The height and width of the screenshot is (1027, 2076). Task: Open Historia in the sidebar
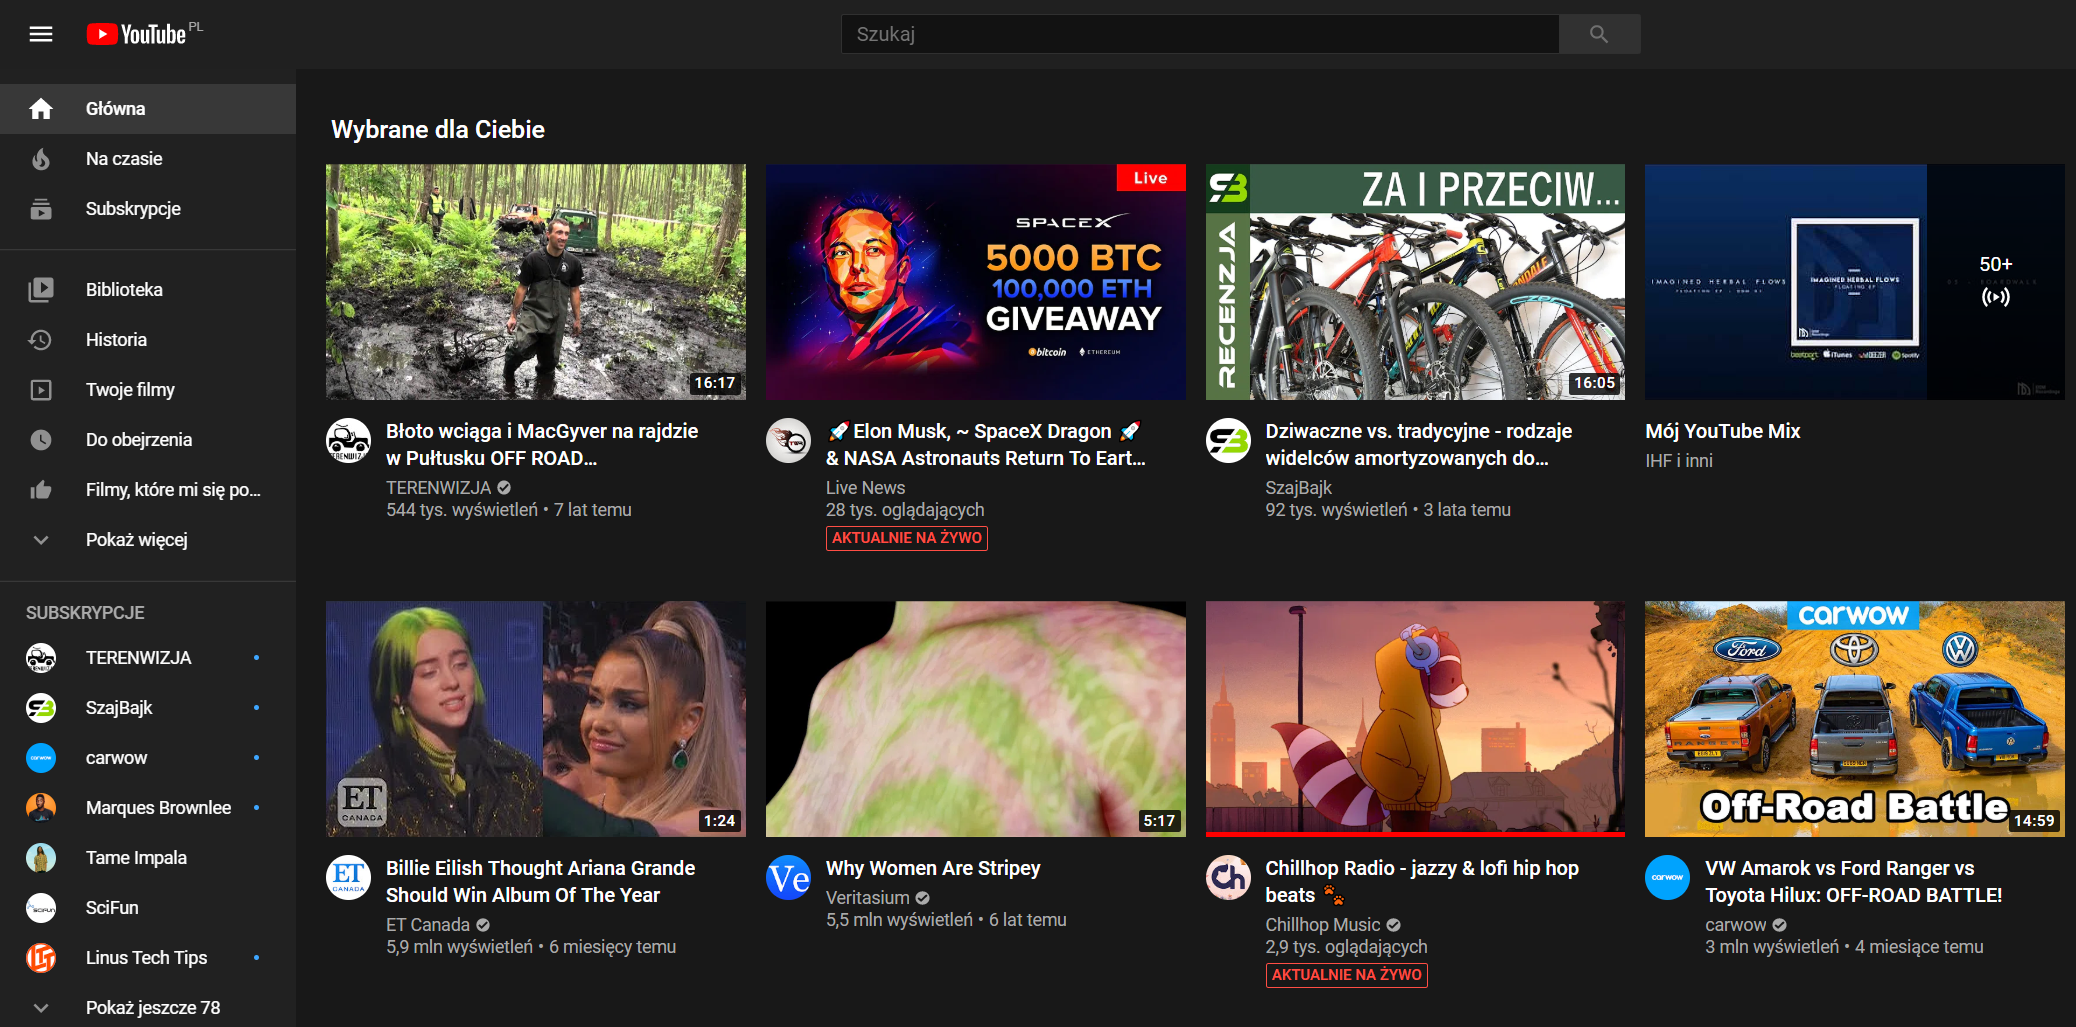click(148, 340)
